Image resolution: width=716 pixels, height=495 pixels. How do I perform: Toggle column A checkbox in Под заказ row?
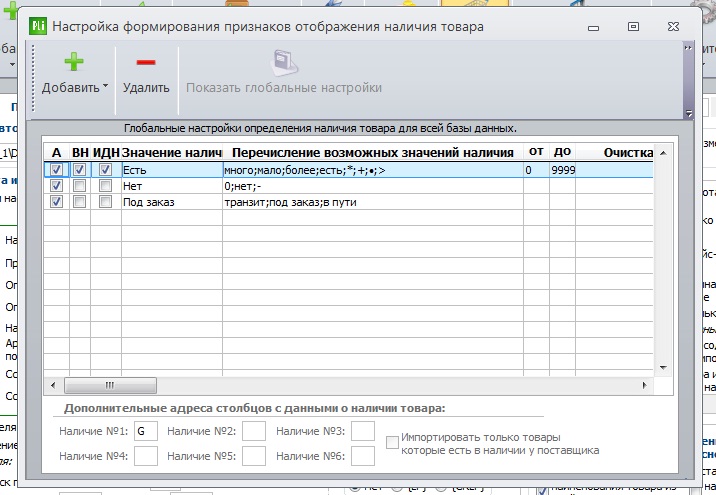[56, 202]
